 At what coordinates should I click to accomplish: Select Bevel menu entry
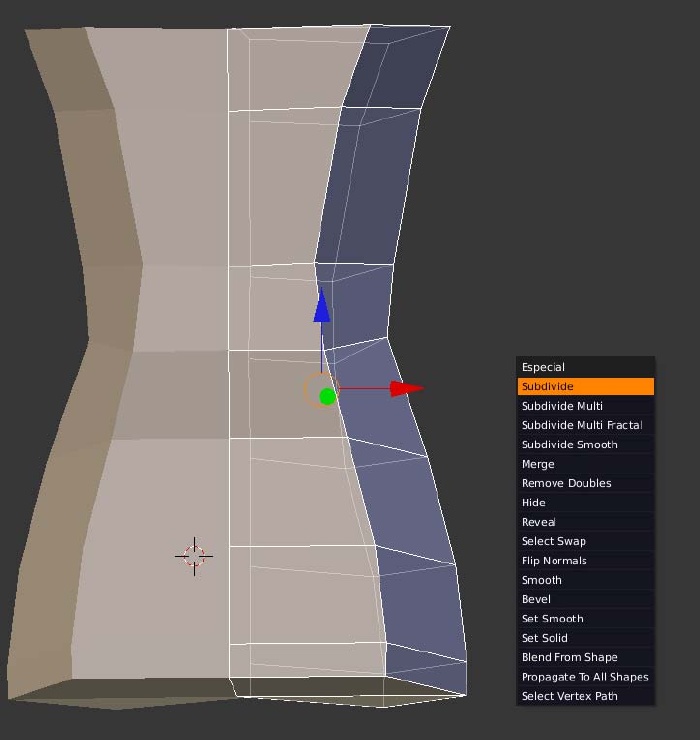pos(585,599)
